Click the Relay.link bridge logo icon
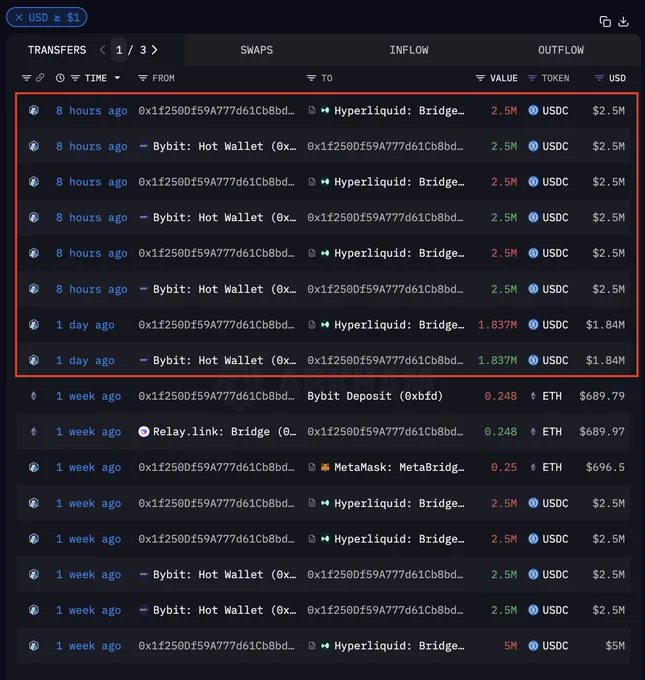The height and width of the screenshot is (680, 645). click(144, 432)
